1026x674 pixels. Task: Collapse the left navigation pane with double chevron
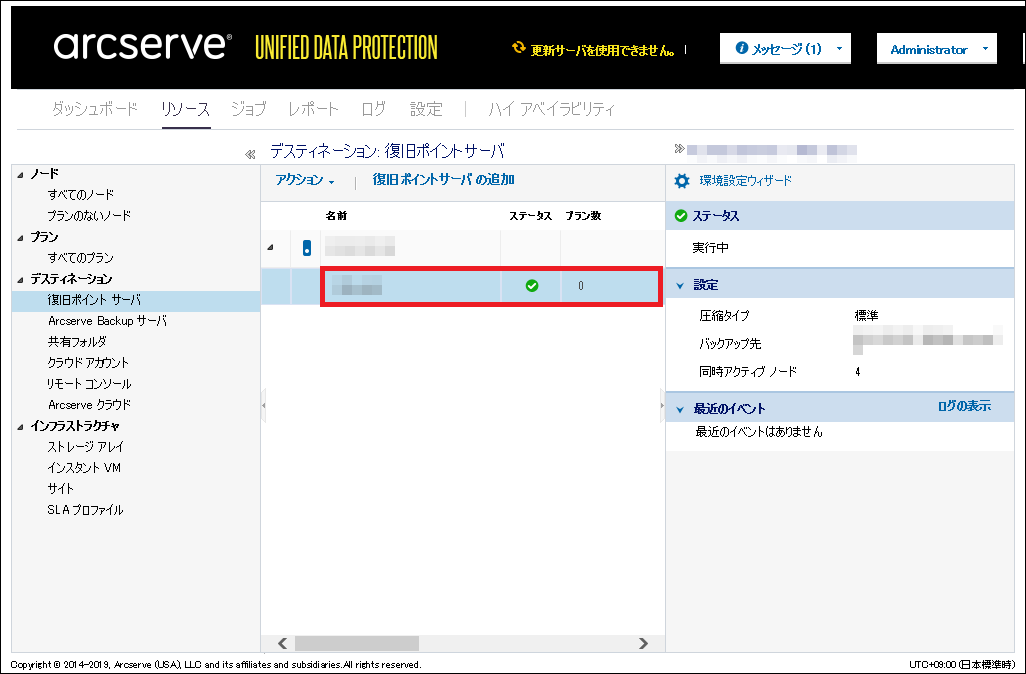click(249, 154)
